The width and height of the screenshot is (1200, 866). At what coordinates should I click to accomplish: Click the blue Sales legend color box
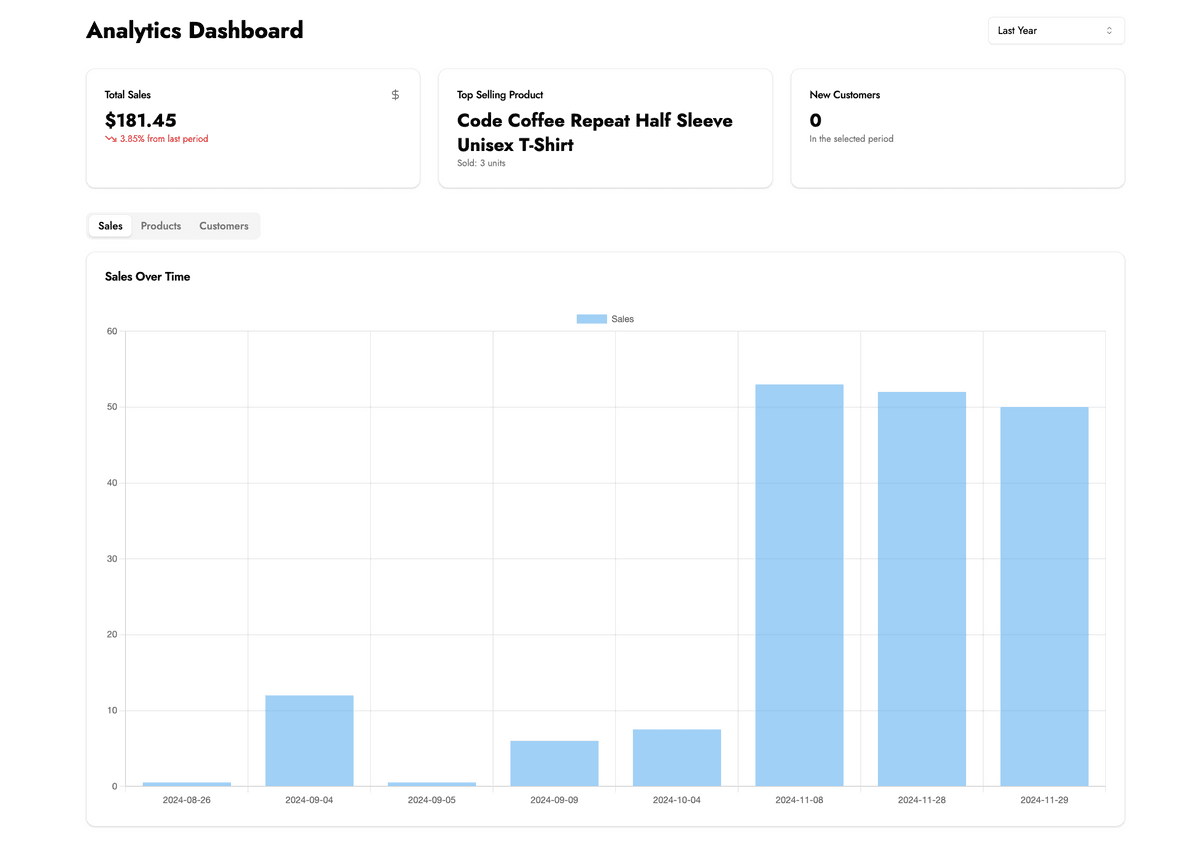591,319
